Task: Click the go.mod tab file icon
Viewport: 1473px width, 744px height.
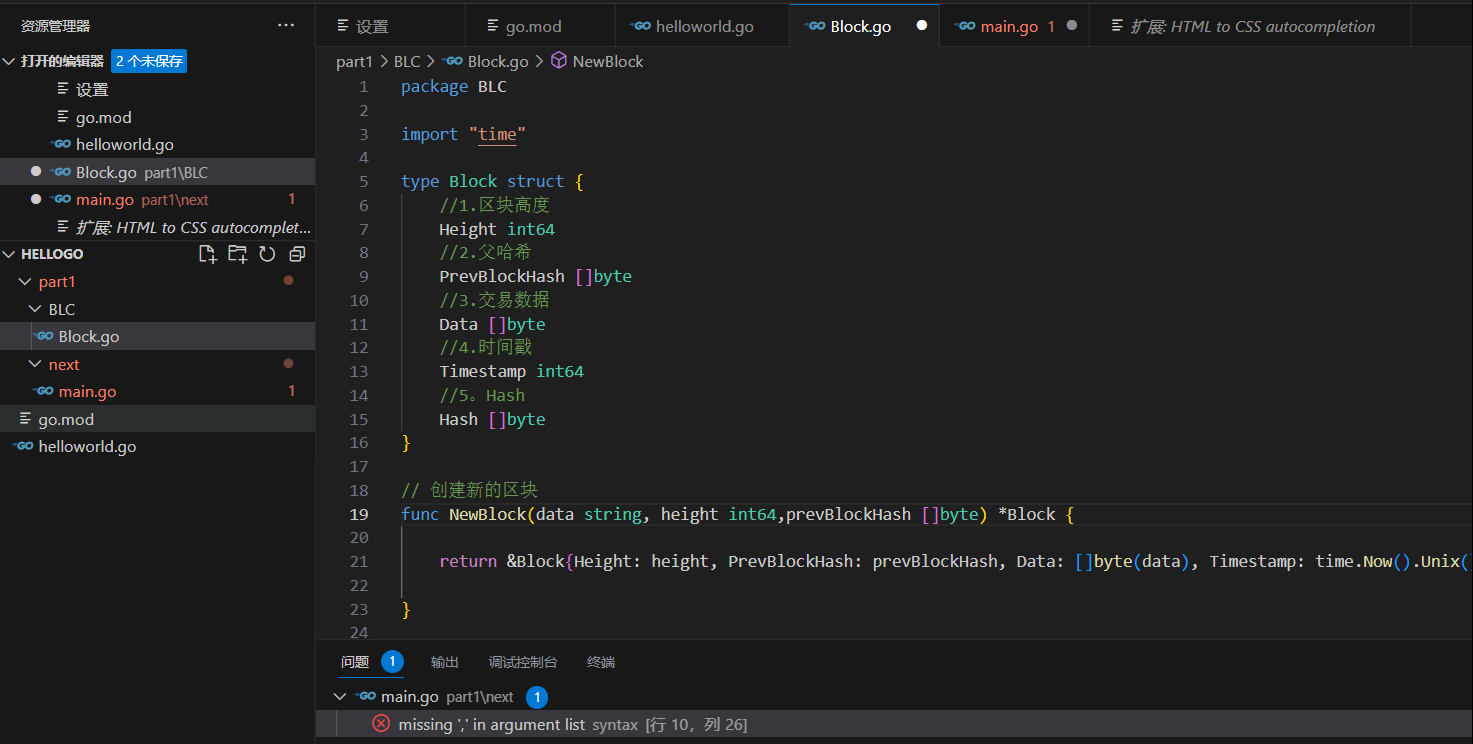Action: [x=493, y=26]
